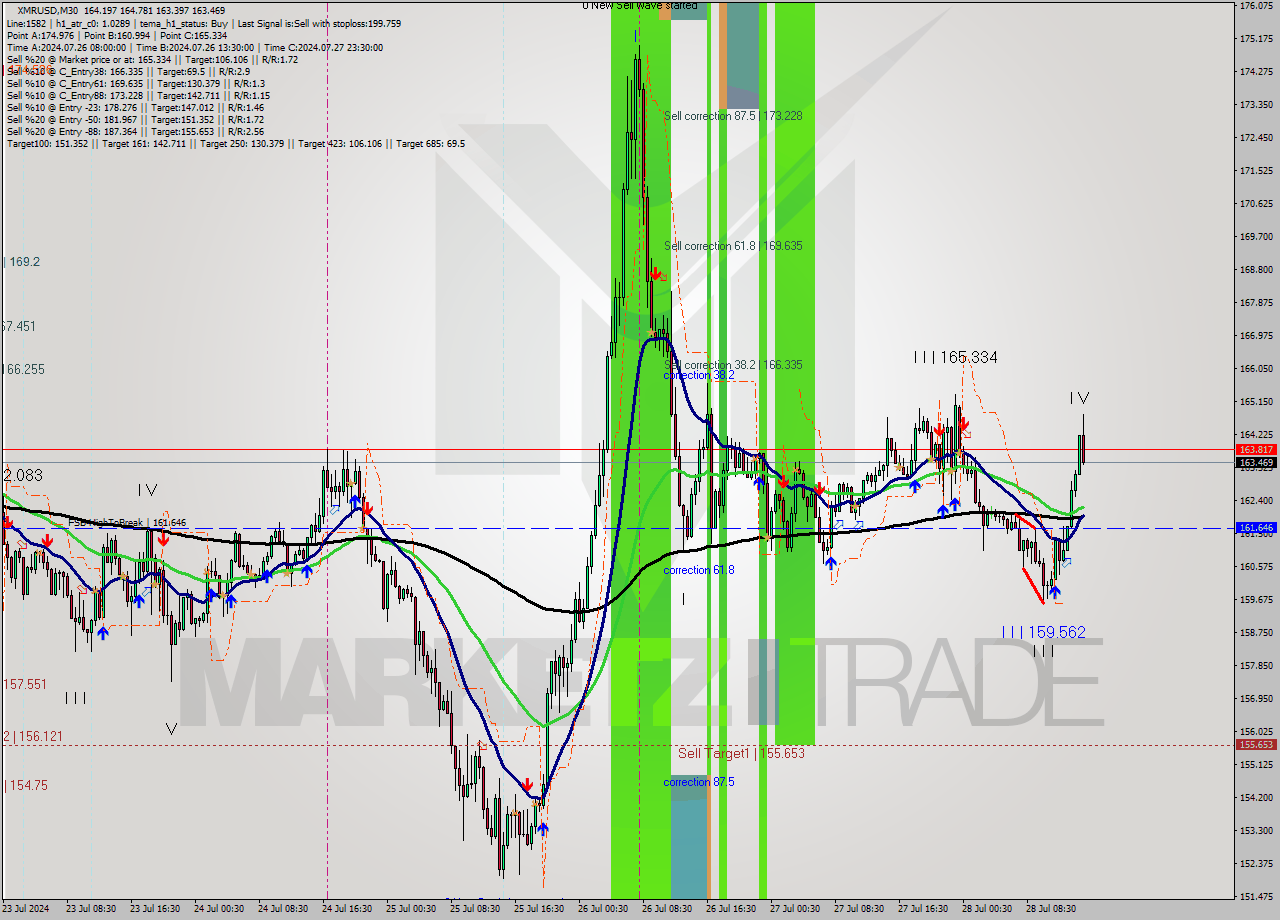1280x920 pixels.
Task: Click '27 Jul 16:30' on the time axis
Action: [924, 909]
